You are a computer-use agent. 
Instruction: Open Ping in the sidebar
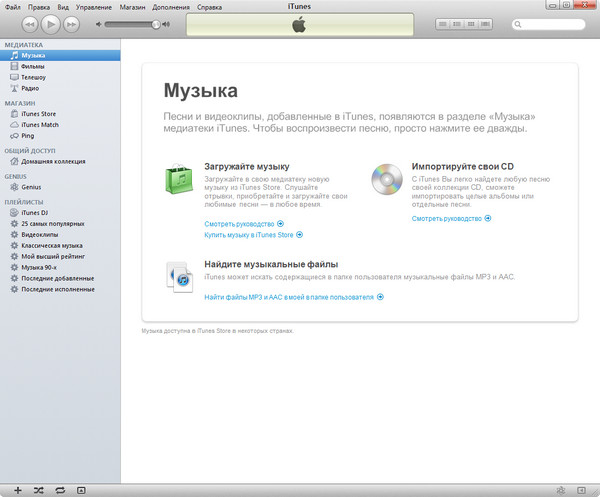tap(60, 136)
